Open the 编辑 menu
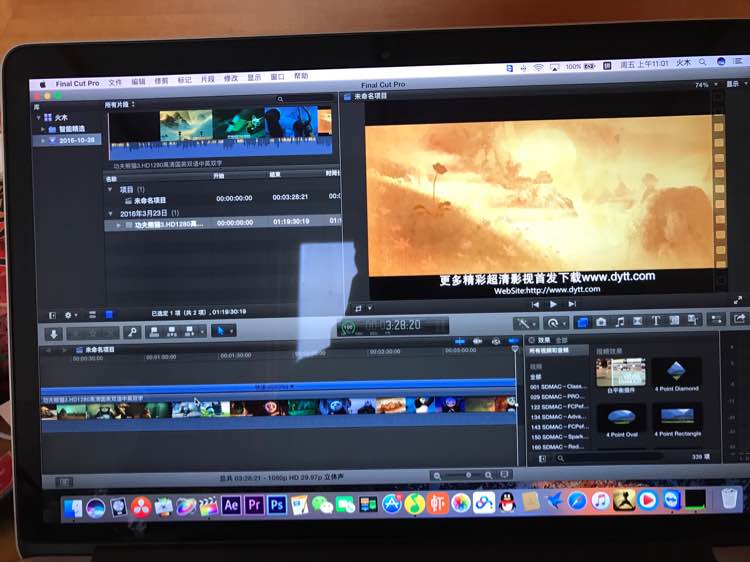750x562 pixels. click(x=138, y=82)
